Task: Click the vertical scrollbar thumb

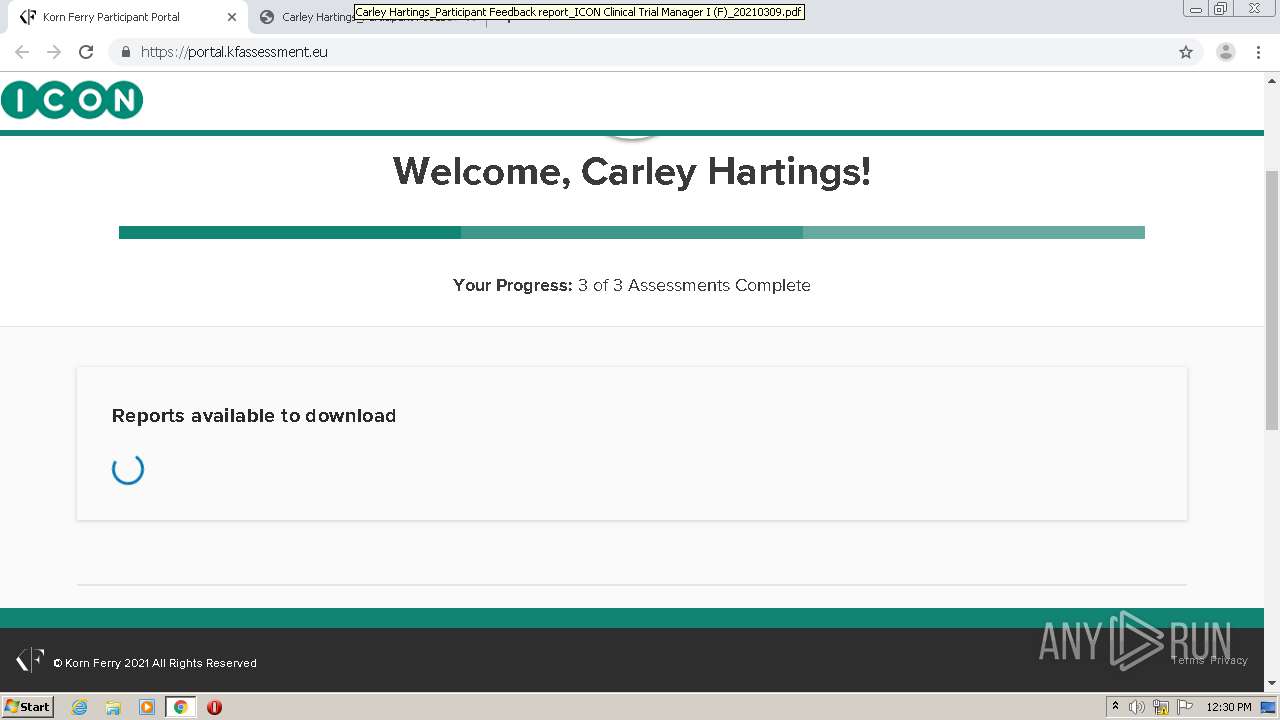Action: coord(1272,300)
